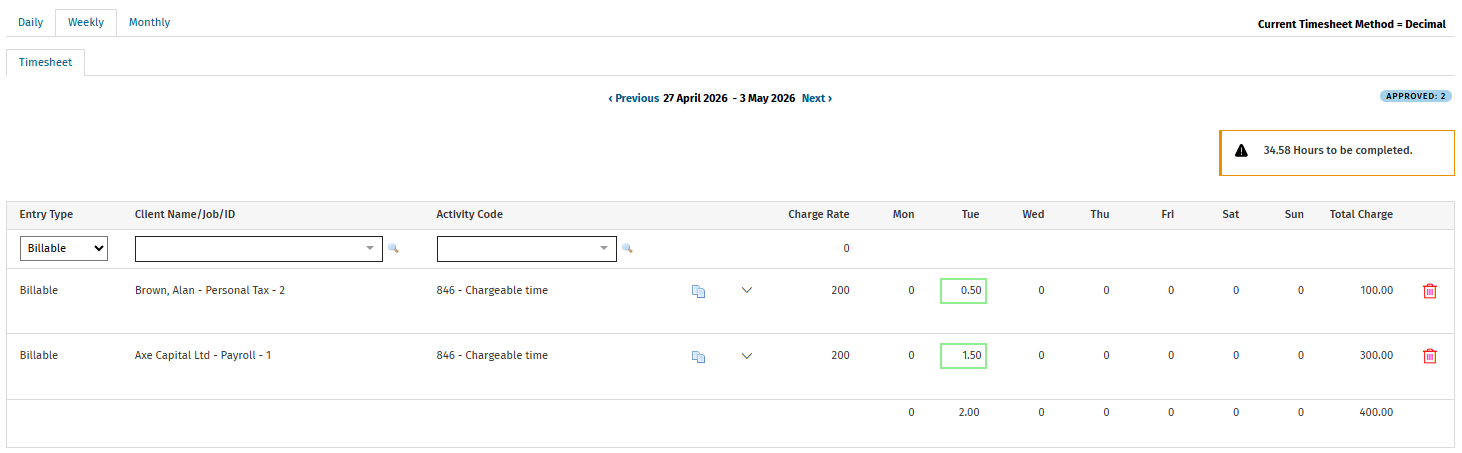Click the 27 April 2026 - 3 May 2026 date range
This screenshot has height=453, width=1462.
point(729,99)
